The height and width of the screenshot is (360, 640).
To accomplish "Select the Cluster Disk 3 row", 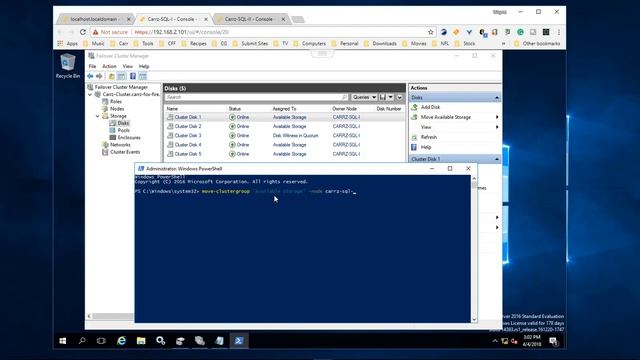I will coord(284,136).
